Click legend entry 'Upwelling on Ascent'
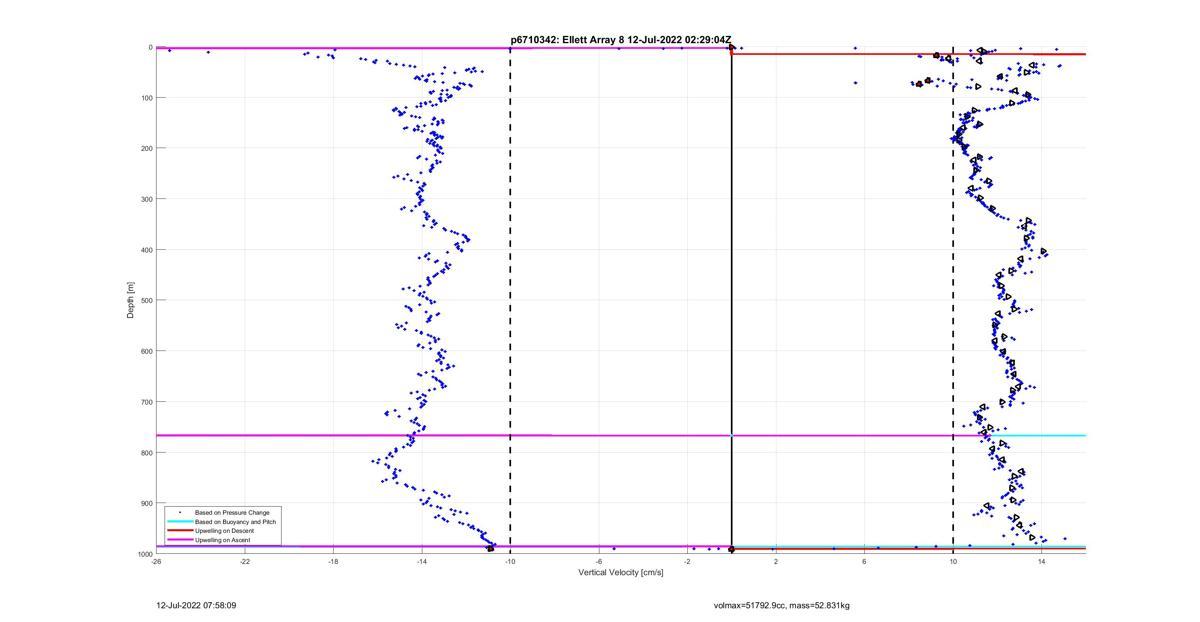 [x=222, y=539]
